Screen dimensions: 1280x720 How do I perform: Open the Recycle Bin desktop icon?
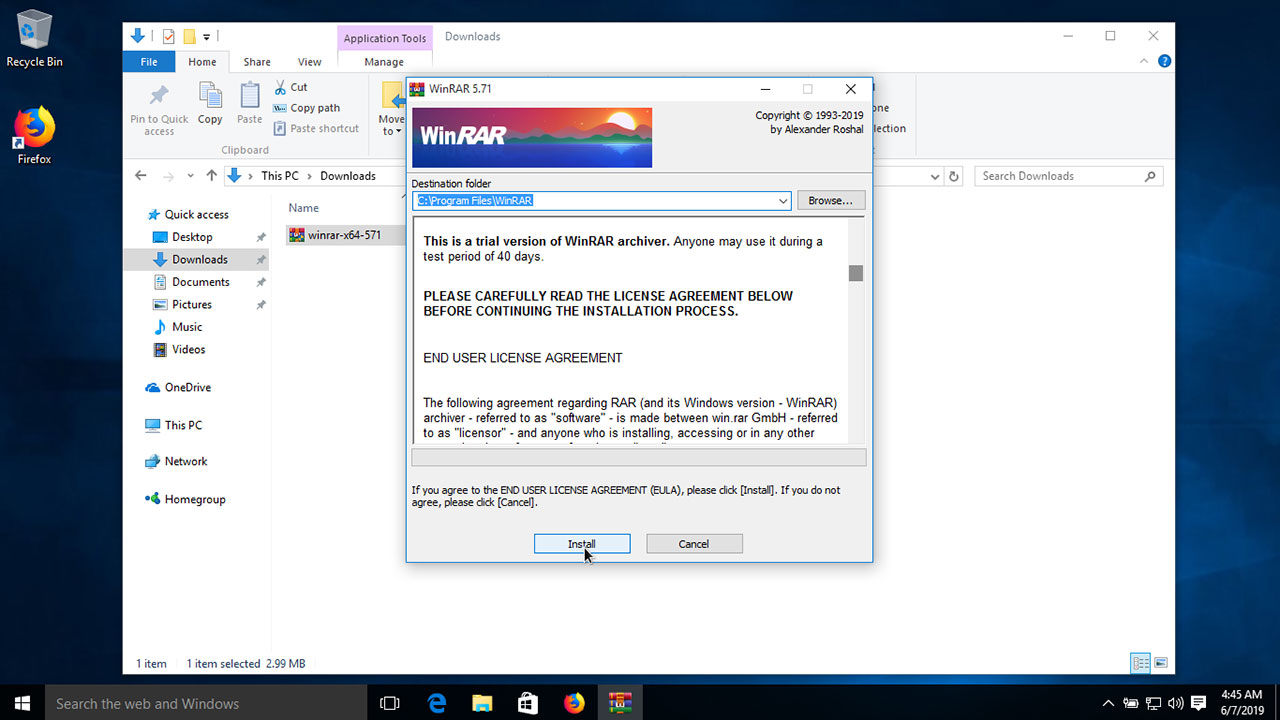[x=34, y=38]
